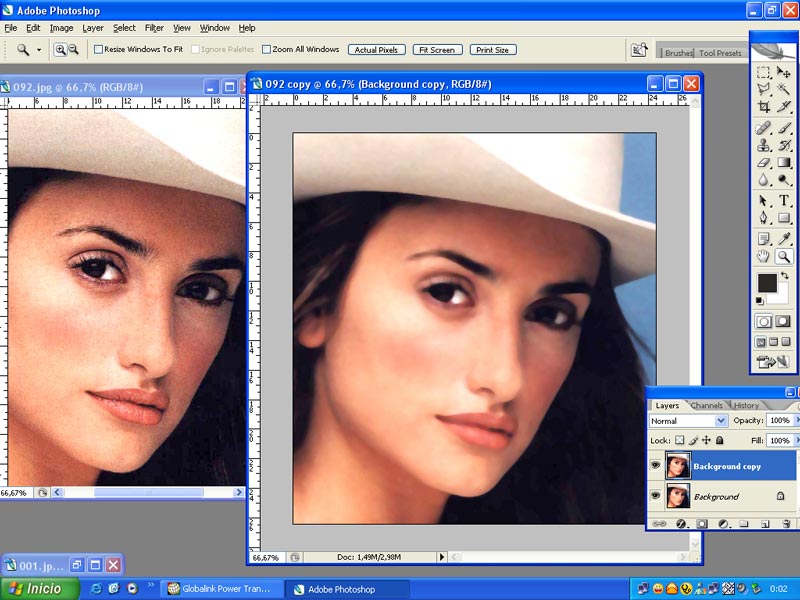This screenshot has width=800, height=600.
Task: Click the delete layer trash icon
Action: pyautogui.click(x=787, y=523)
